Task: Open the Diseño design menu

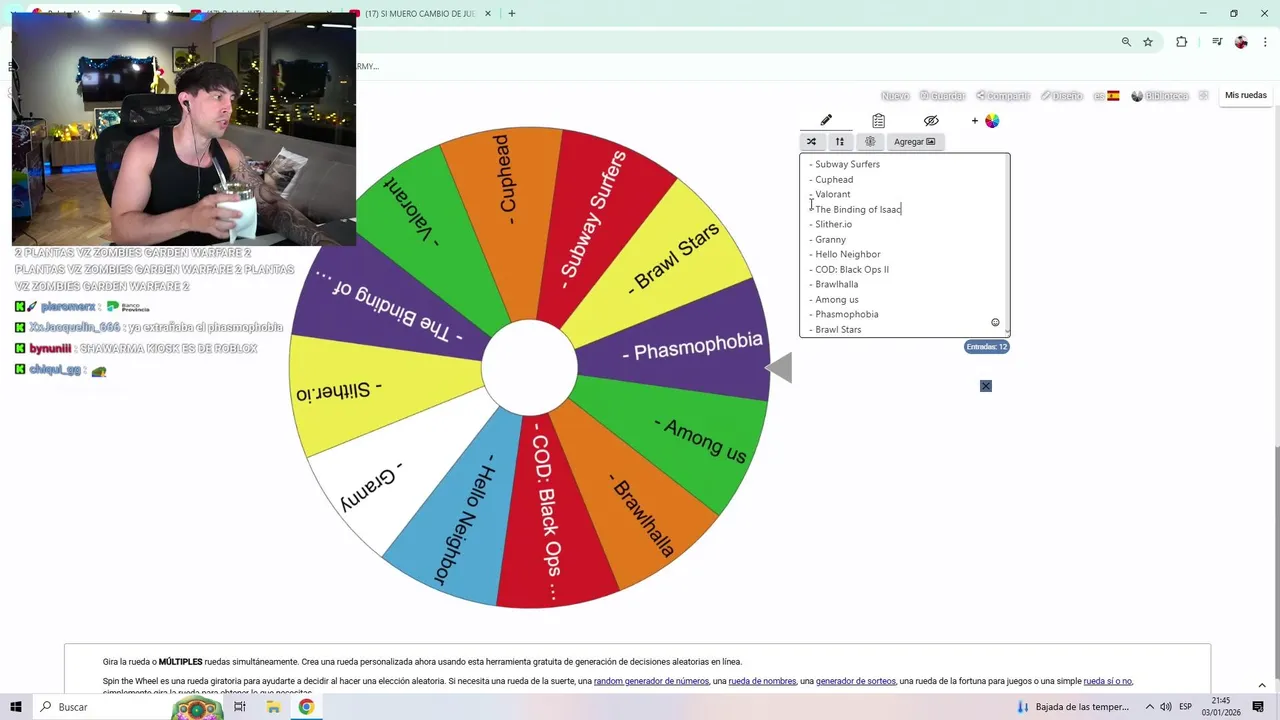Action: [1062, 96]
